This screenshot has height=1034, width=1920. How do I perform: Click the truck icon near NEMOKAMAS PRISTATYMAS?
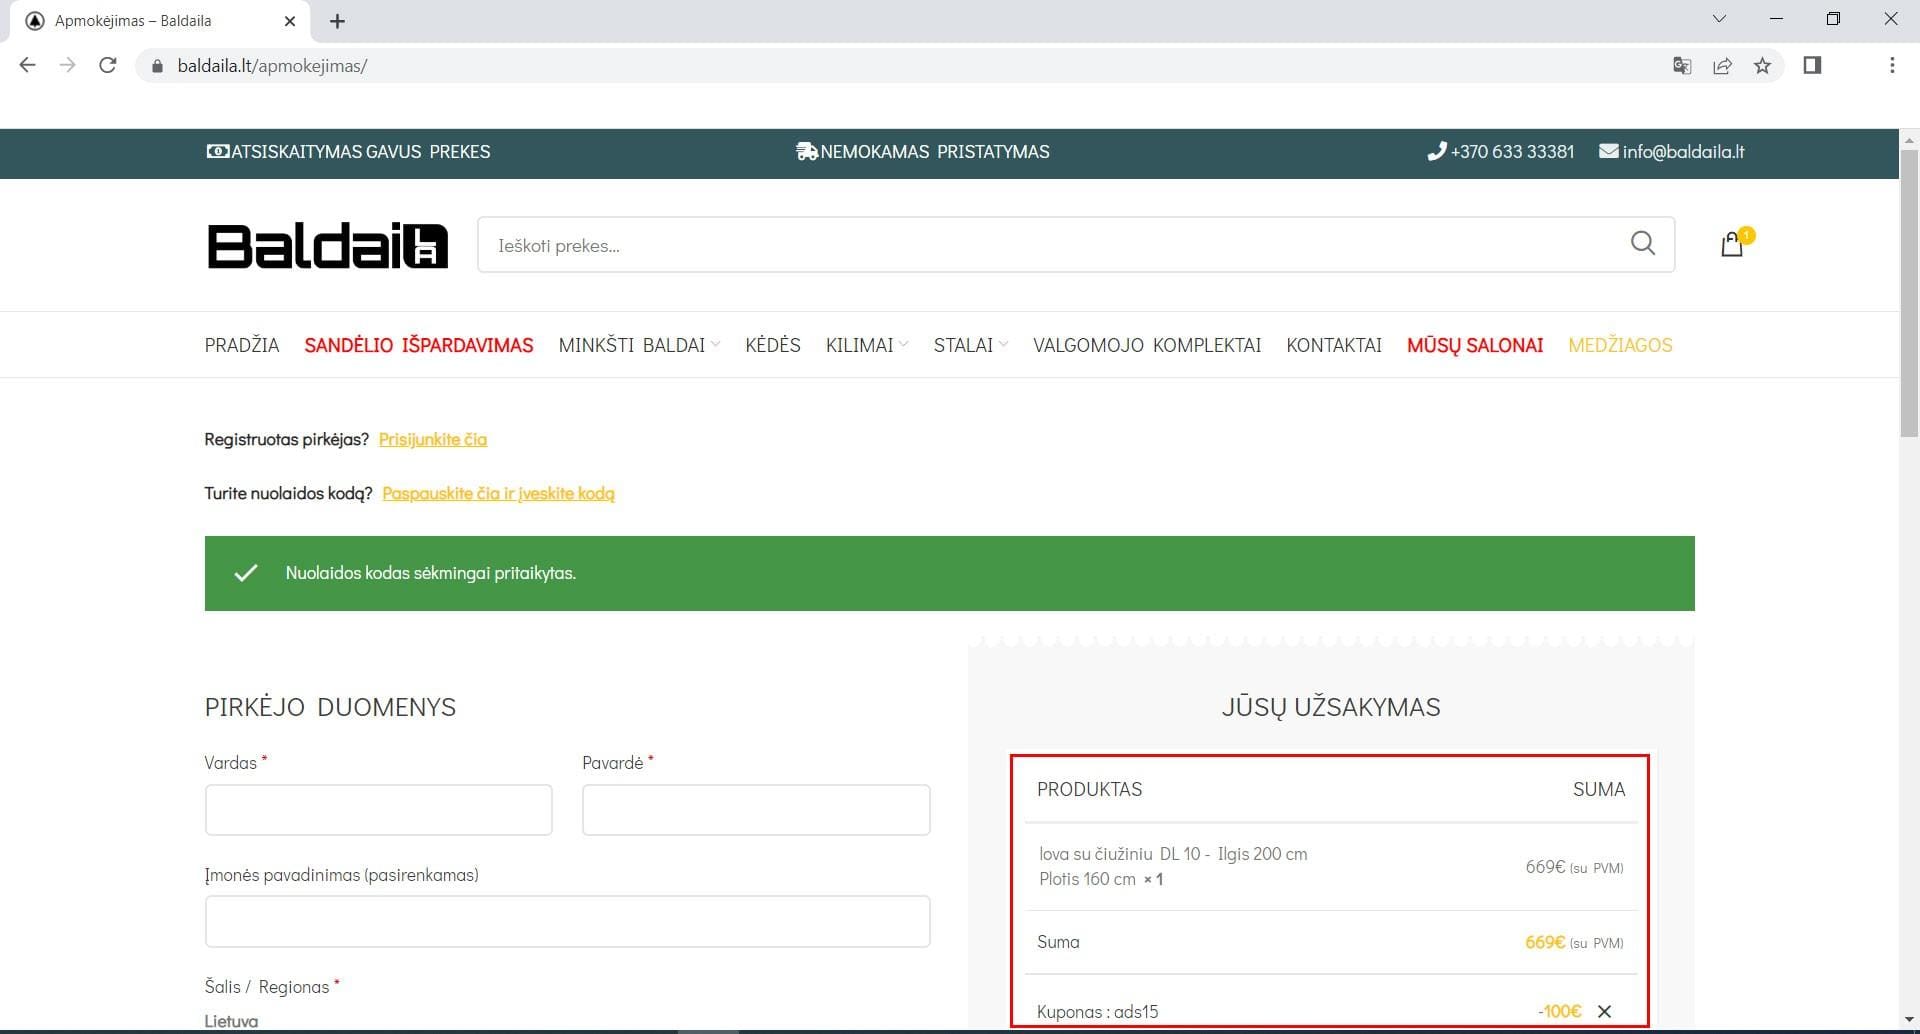(x=806, y=151)
